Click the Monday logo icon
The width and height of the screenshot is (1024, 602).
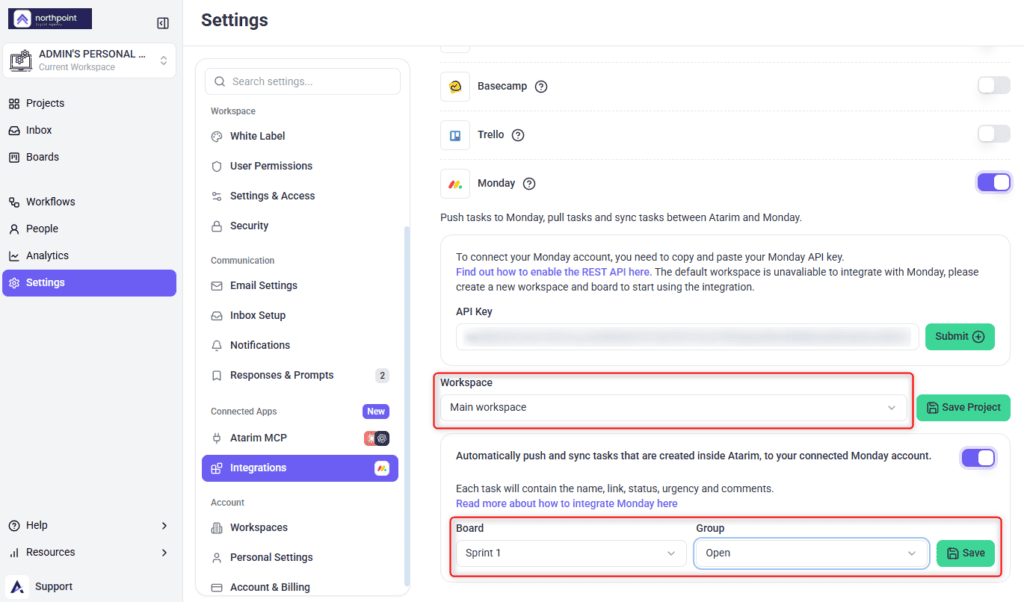click(455, 184)
